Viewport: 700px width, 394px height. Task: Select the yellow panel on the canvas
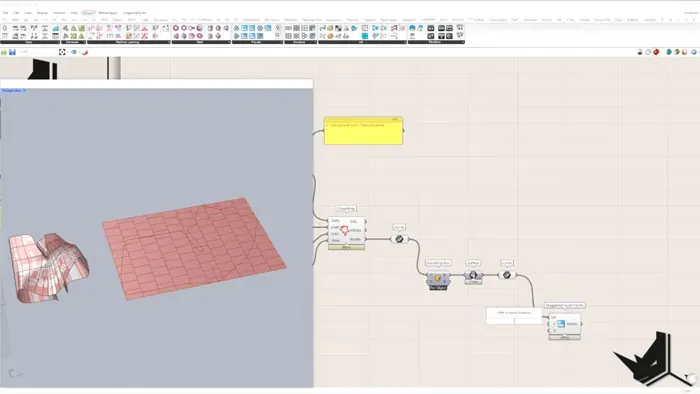click(x=363, y=130)
